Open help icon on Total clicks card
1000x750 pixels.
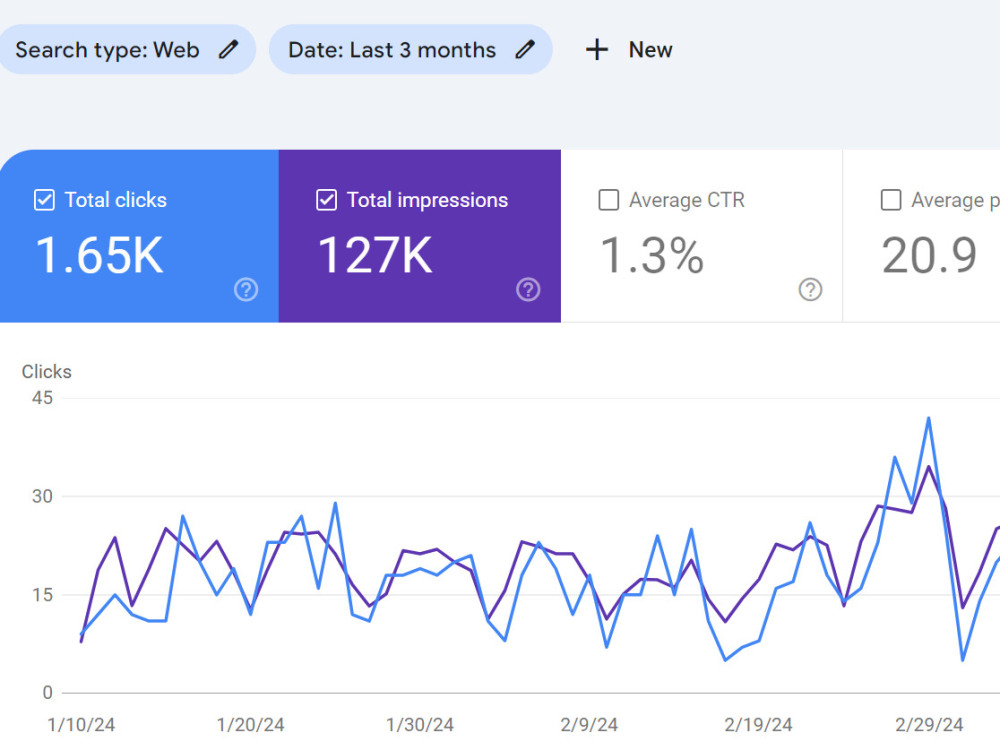click(246, 290)
